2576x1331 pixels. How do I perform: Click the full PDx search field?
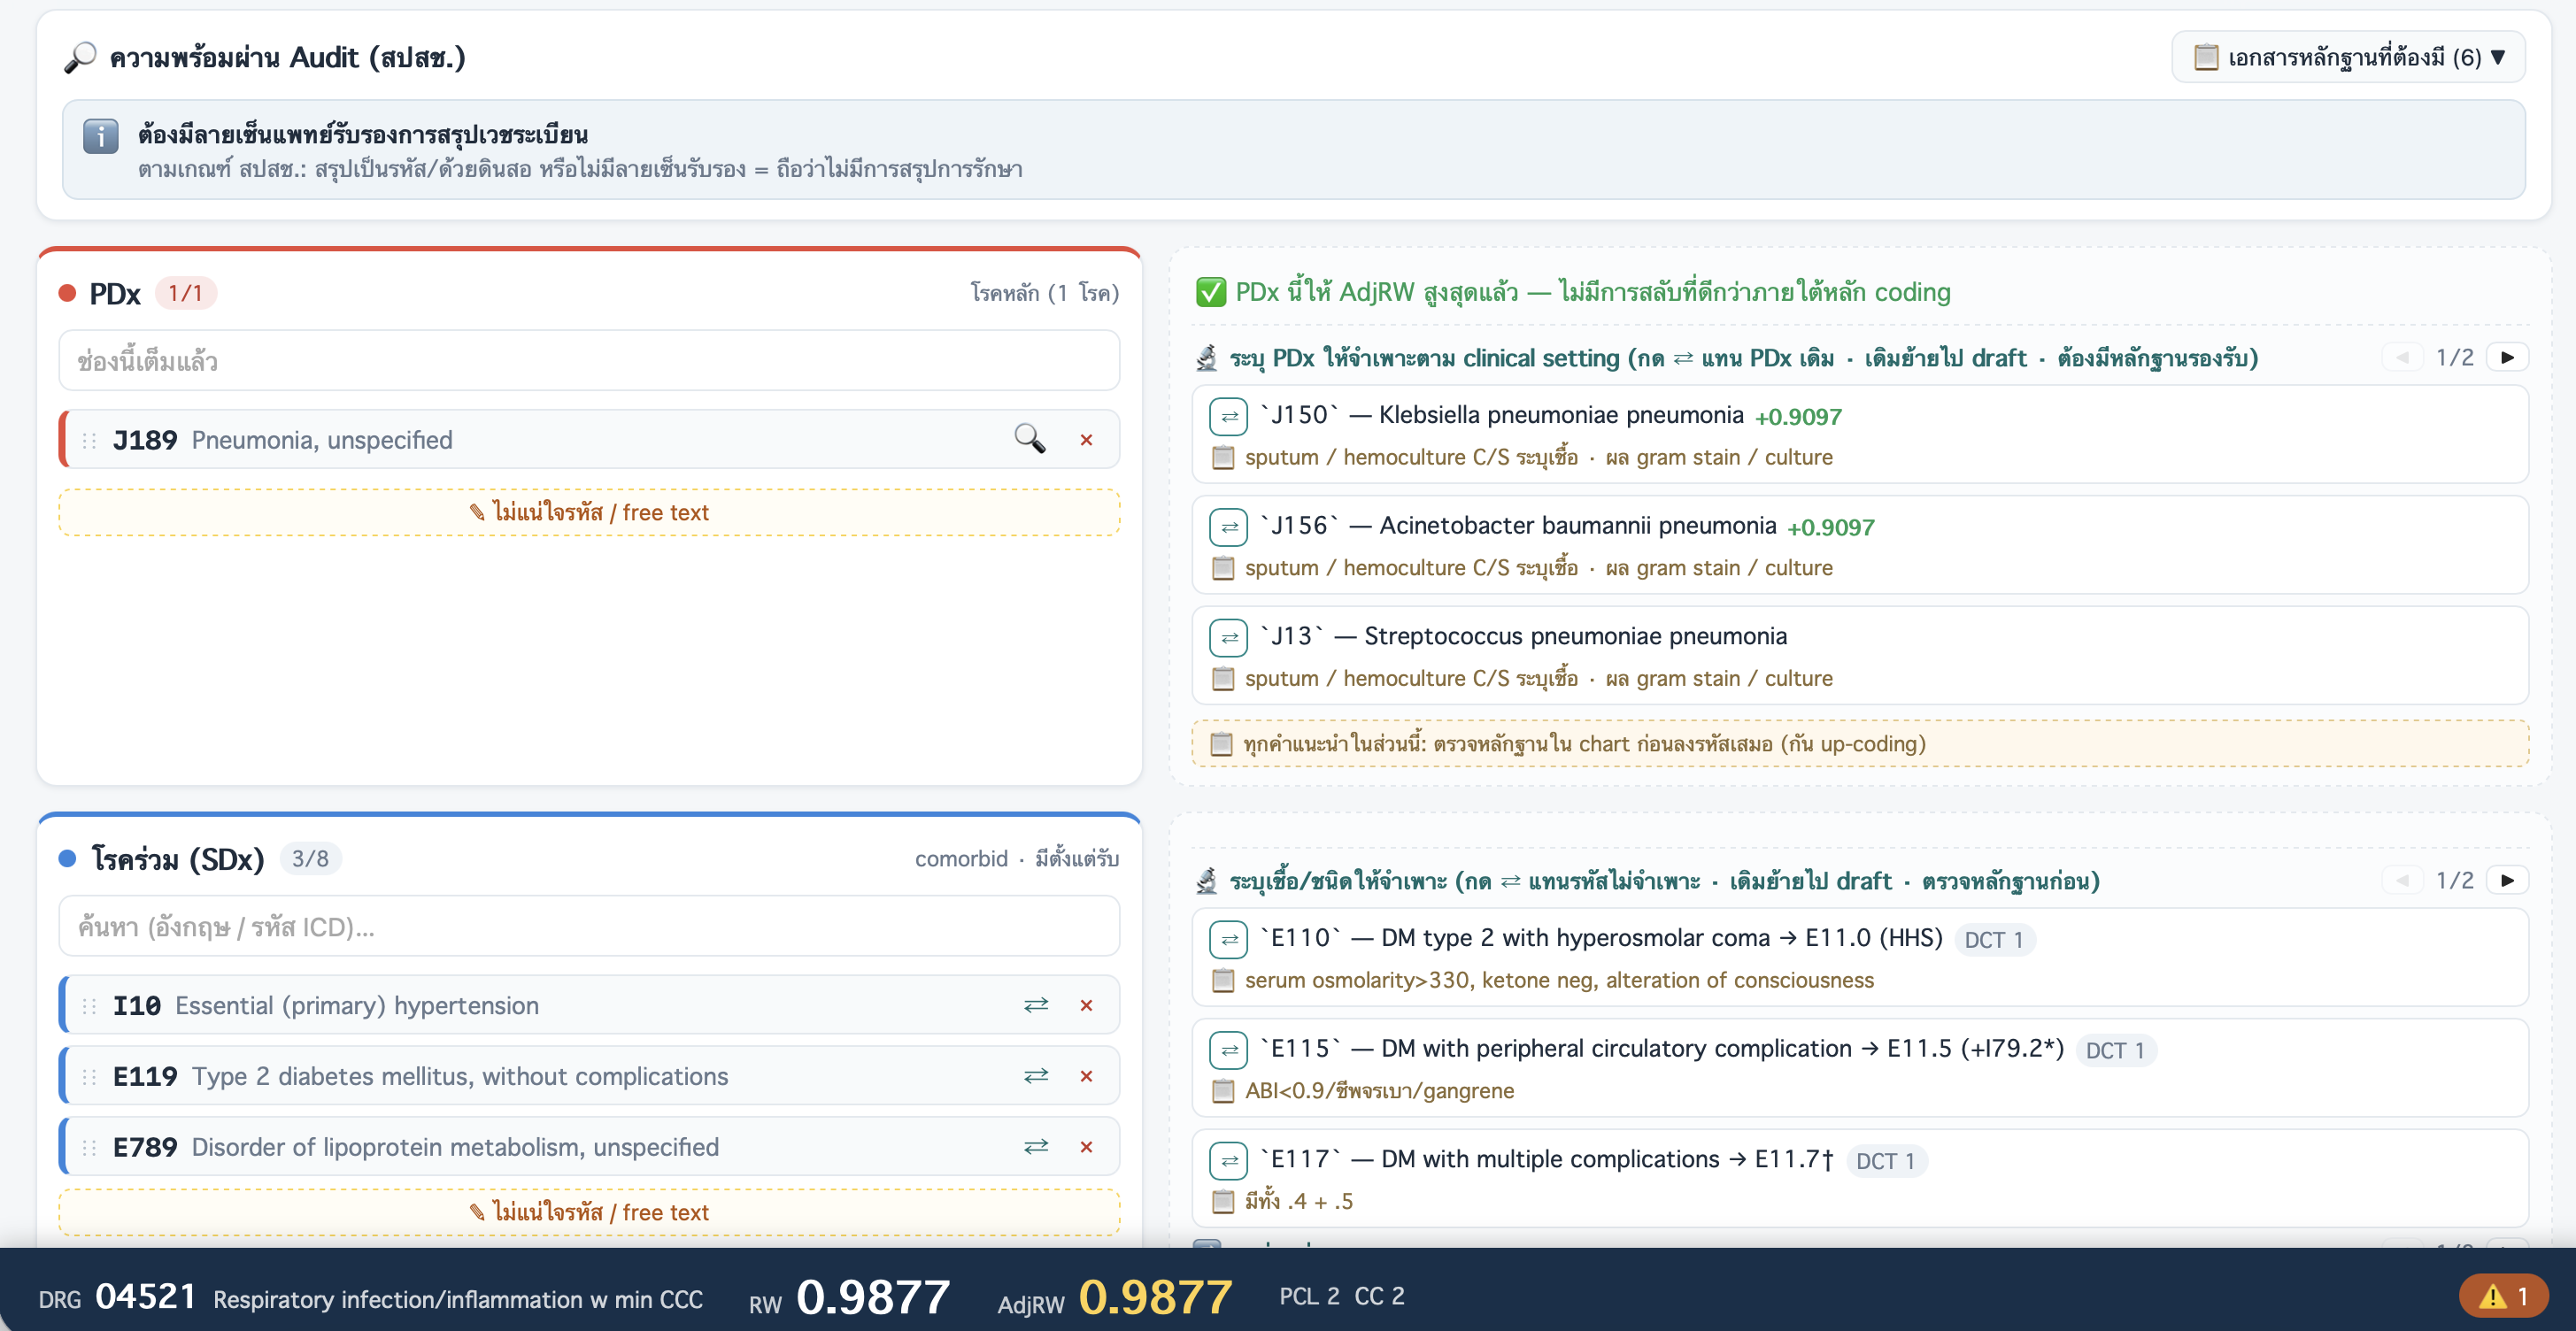(589, 360)
